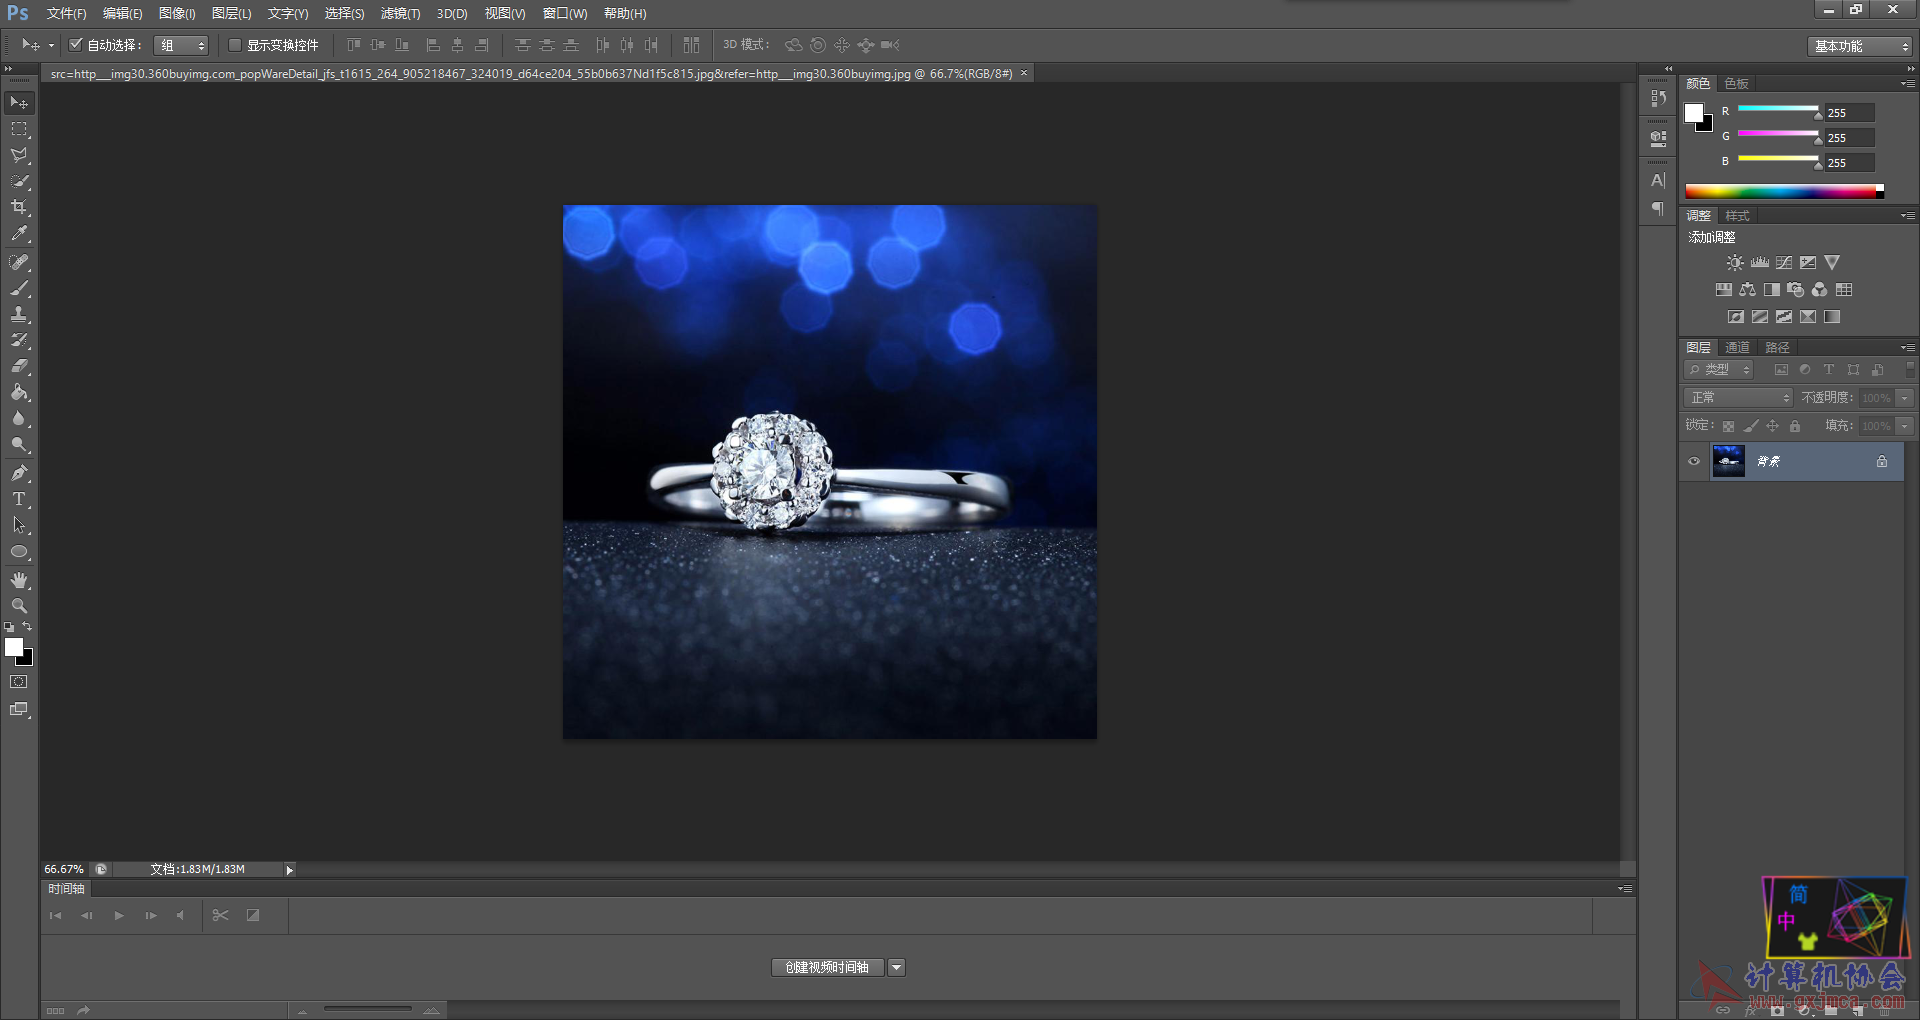1920x1020 pixels.
Task: Add a Curves adjustment
Action: 1784,263
